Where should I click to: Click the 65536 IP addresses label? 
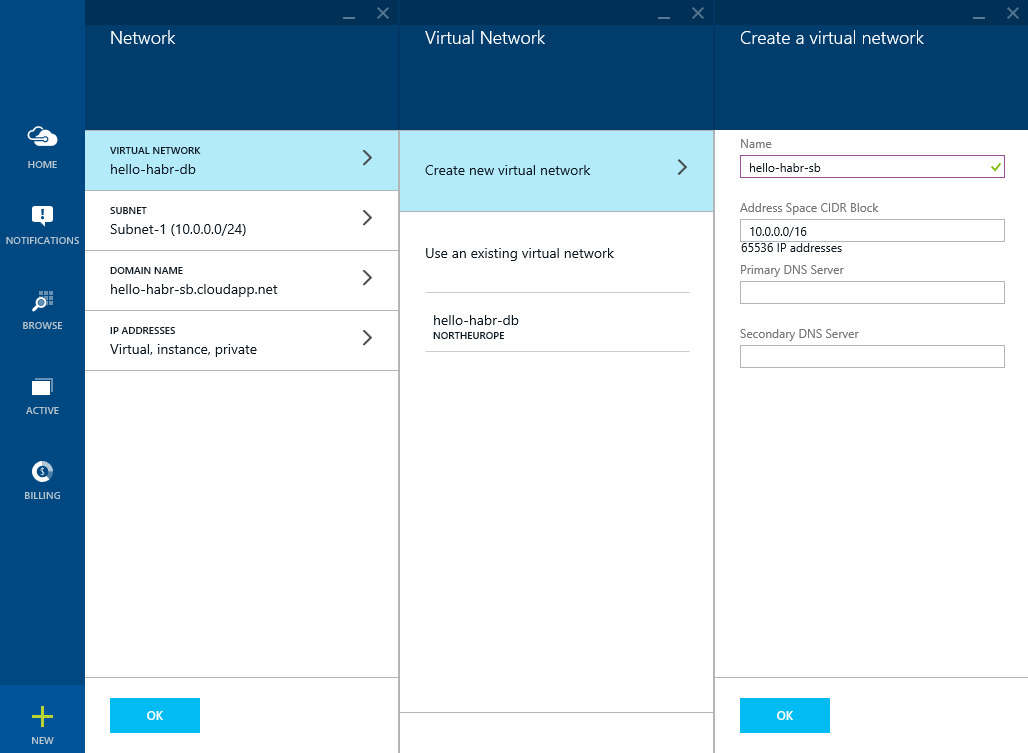tap(789, 248)
